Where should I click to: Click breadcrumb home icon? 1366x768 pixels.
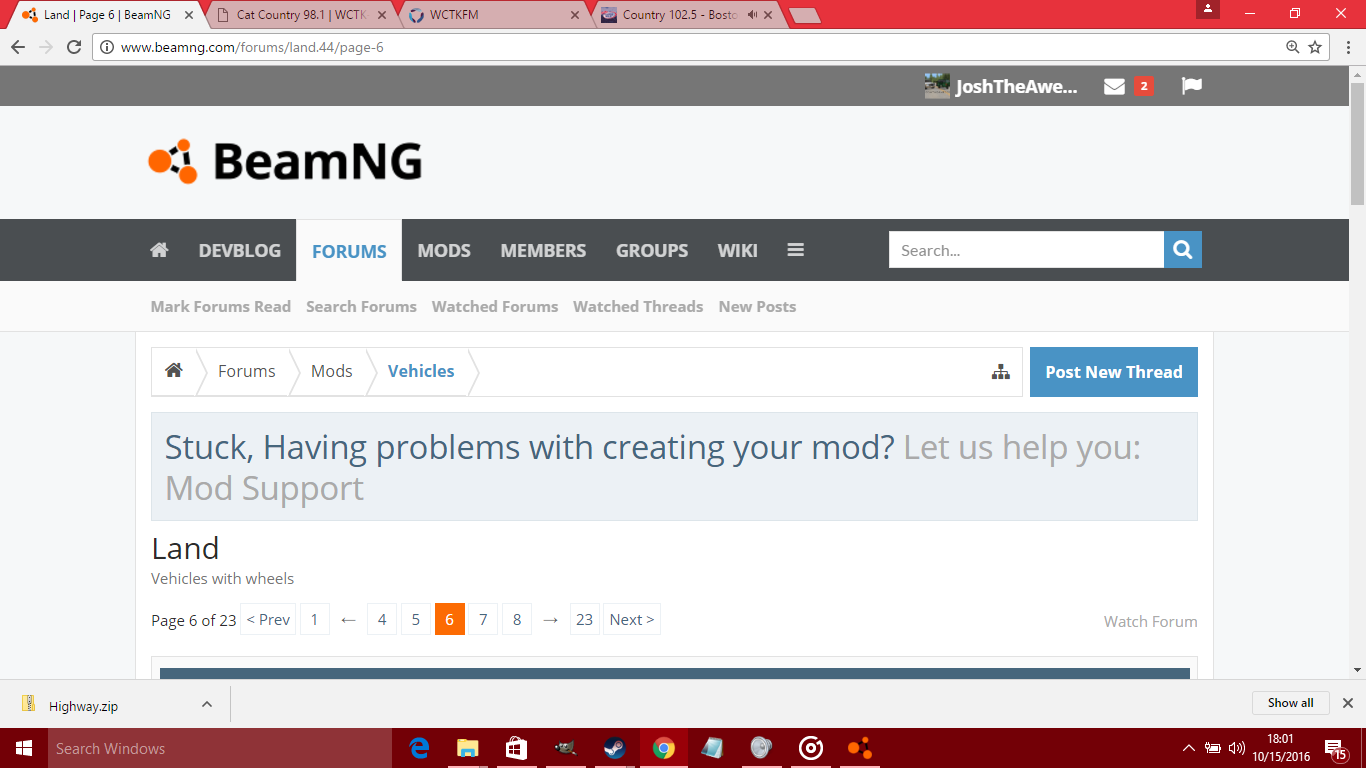tap(174, 371)
